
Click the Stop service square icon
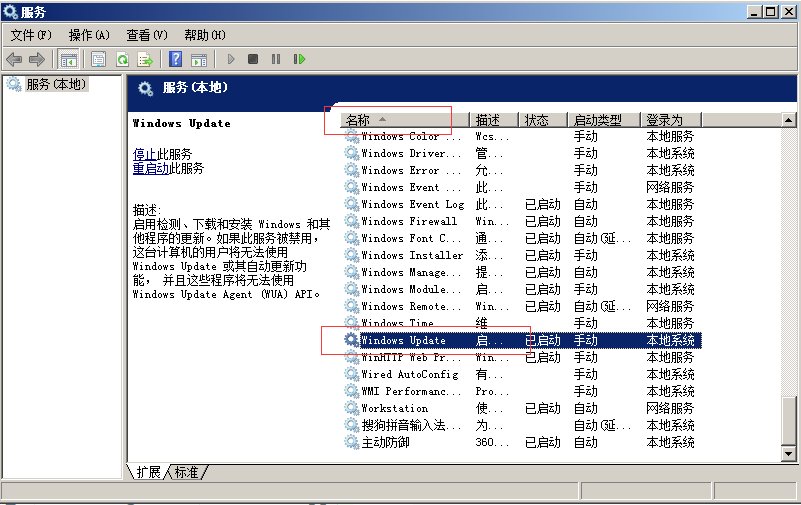point(253,59)
